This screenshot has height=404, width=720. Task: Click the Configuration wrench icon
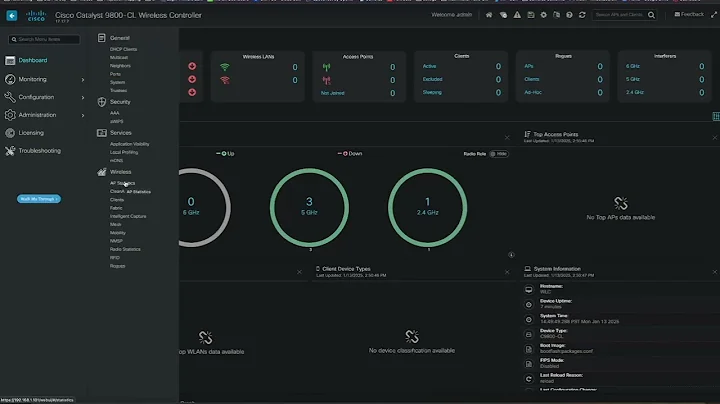pos(10,97)
